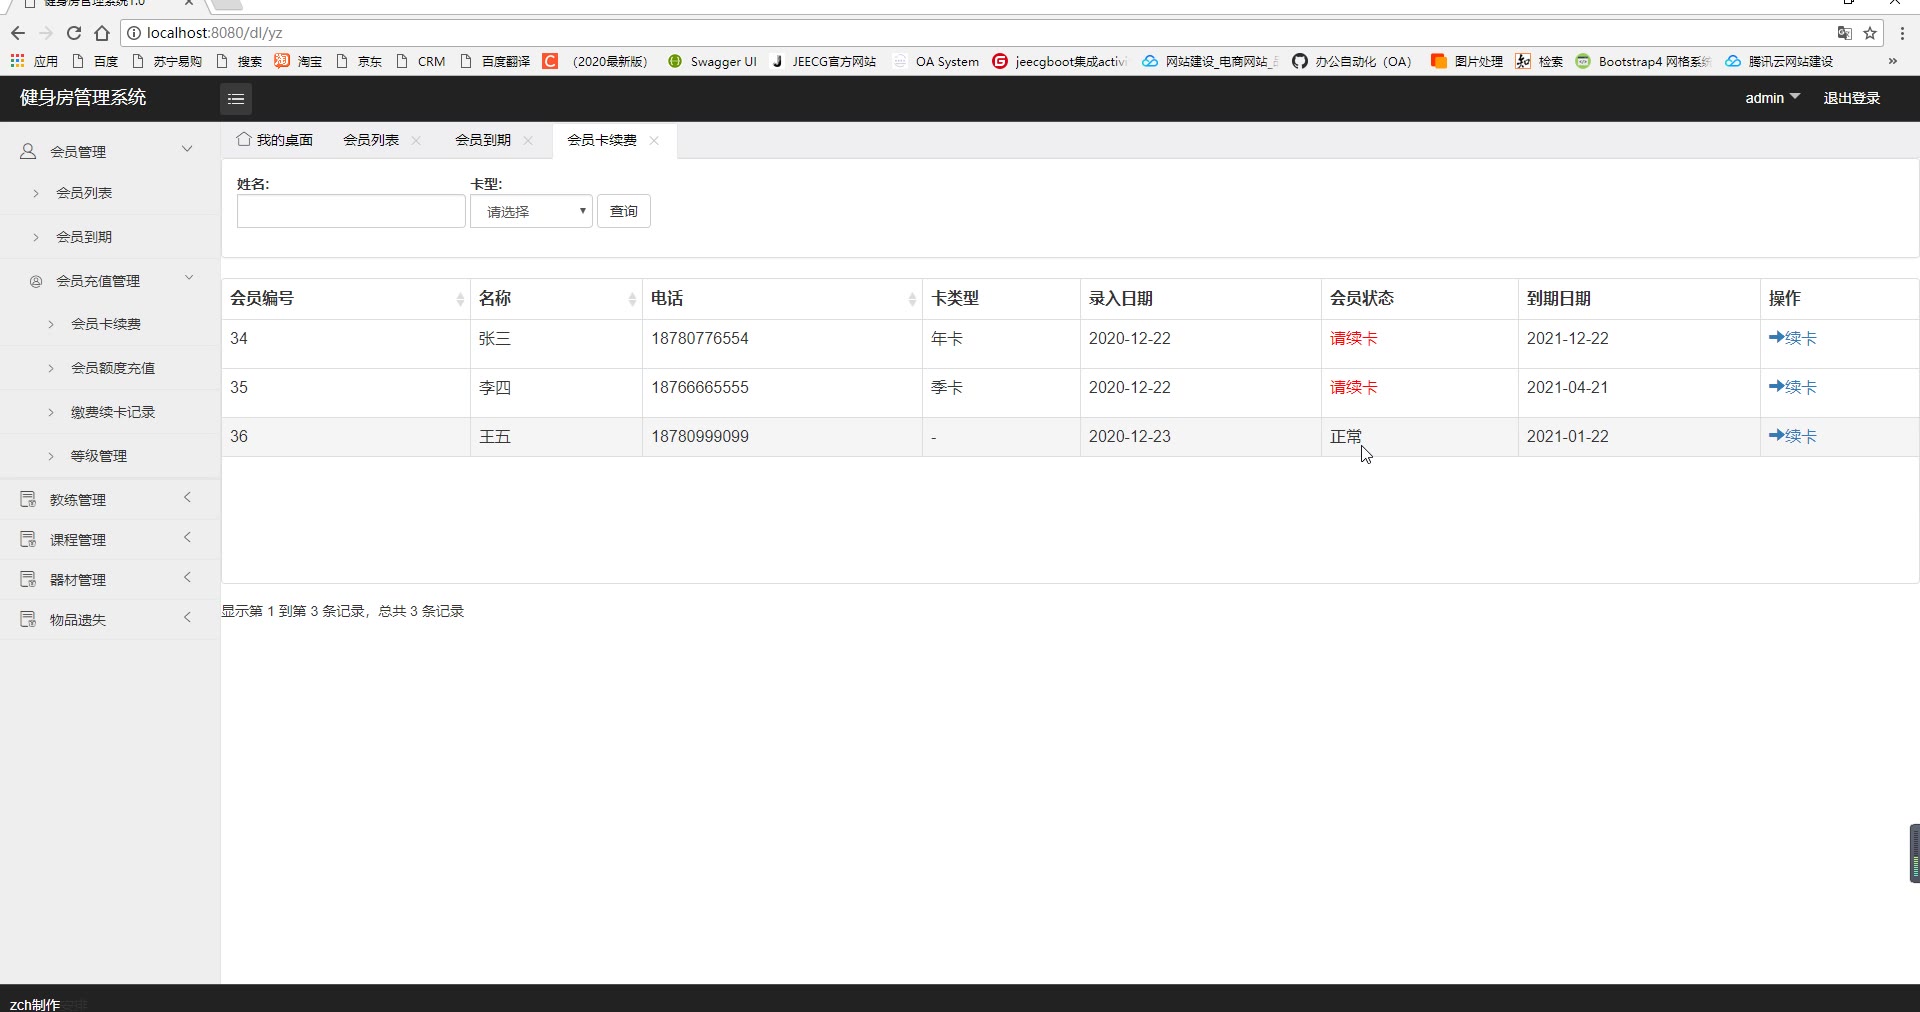Toggle the sidebar hamburger menu icon

tap(236, 99)
